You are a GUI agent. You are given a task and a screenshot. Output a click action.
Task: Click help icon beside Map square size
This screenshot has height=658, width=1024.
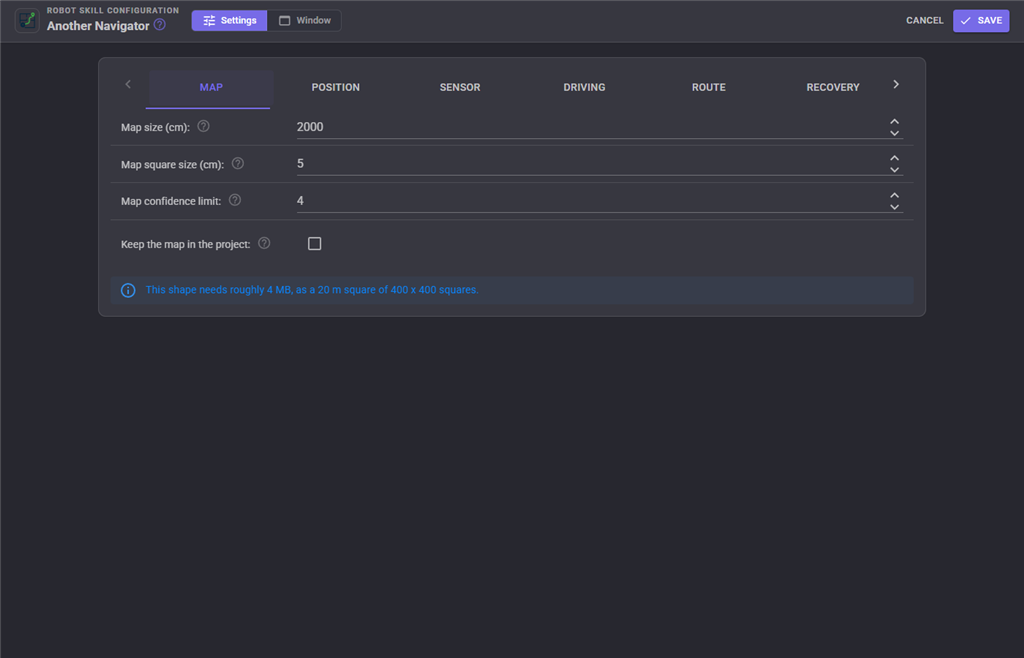click(238, 163)
